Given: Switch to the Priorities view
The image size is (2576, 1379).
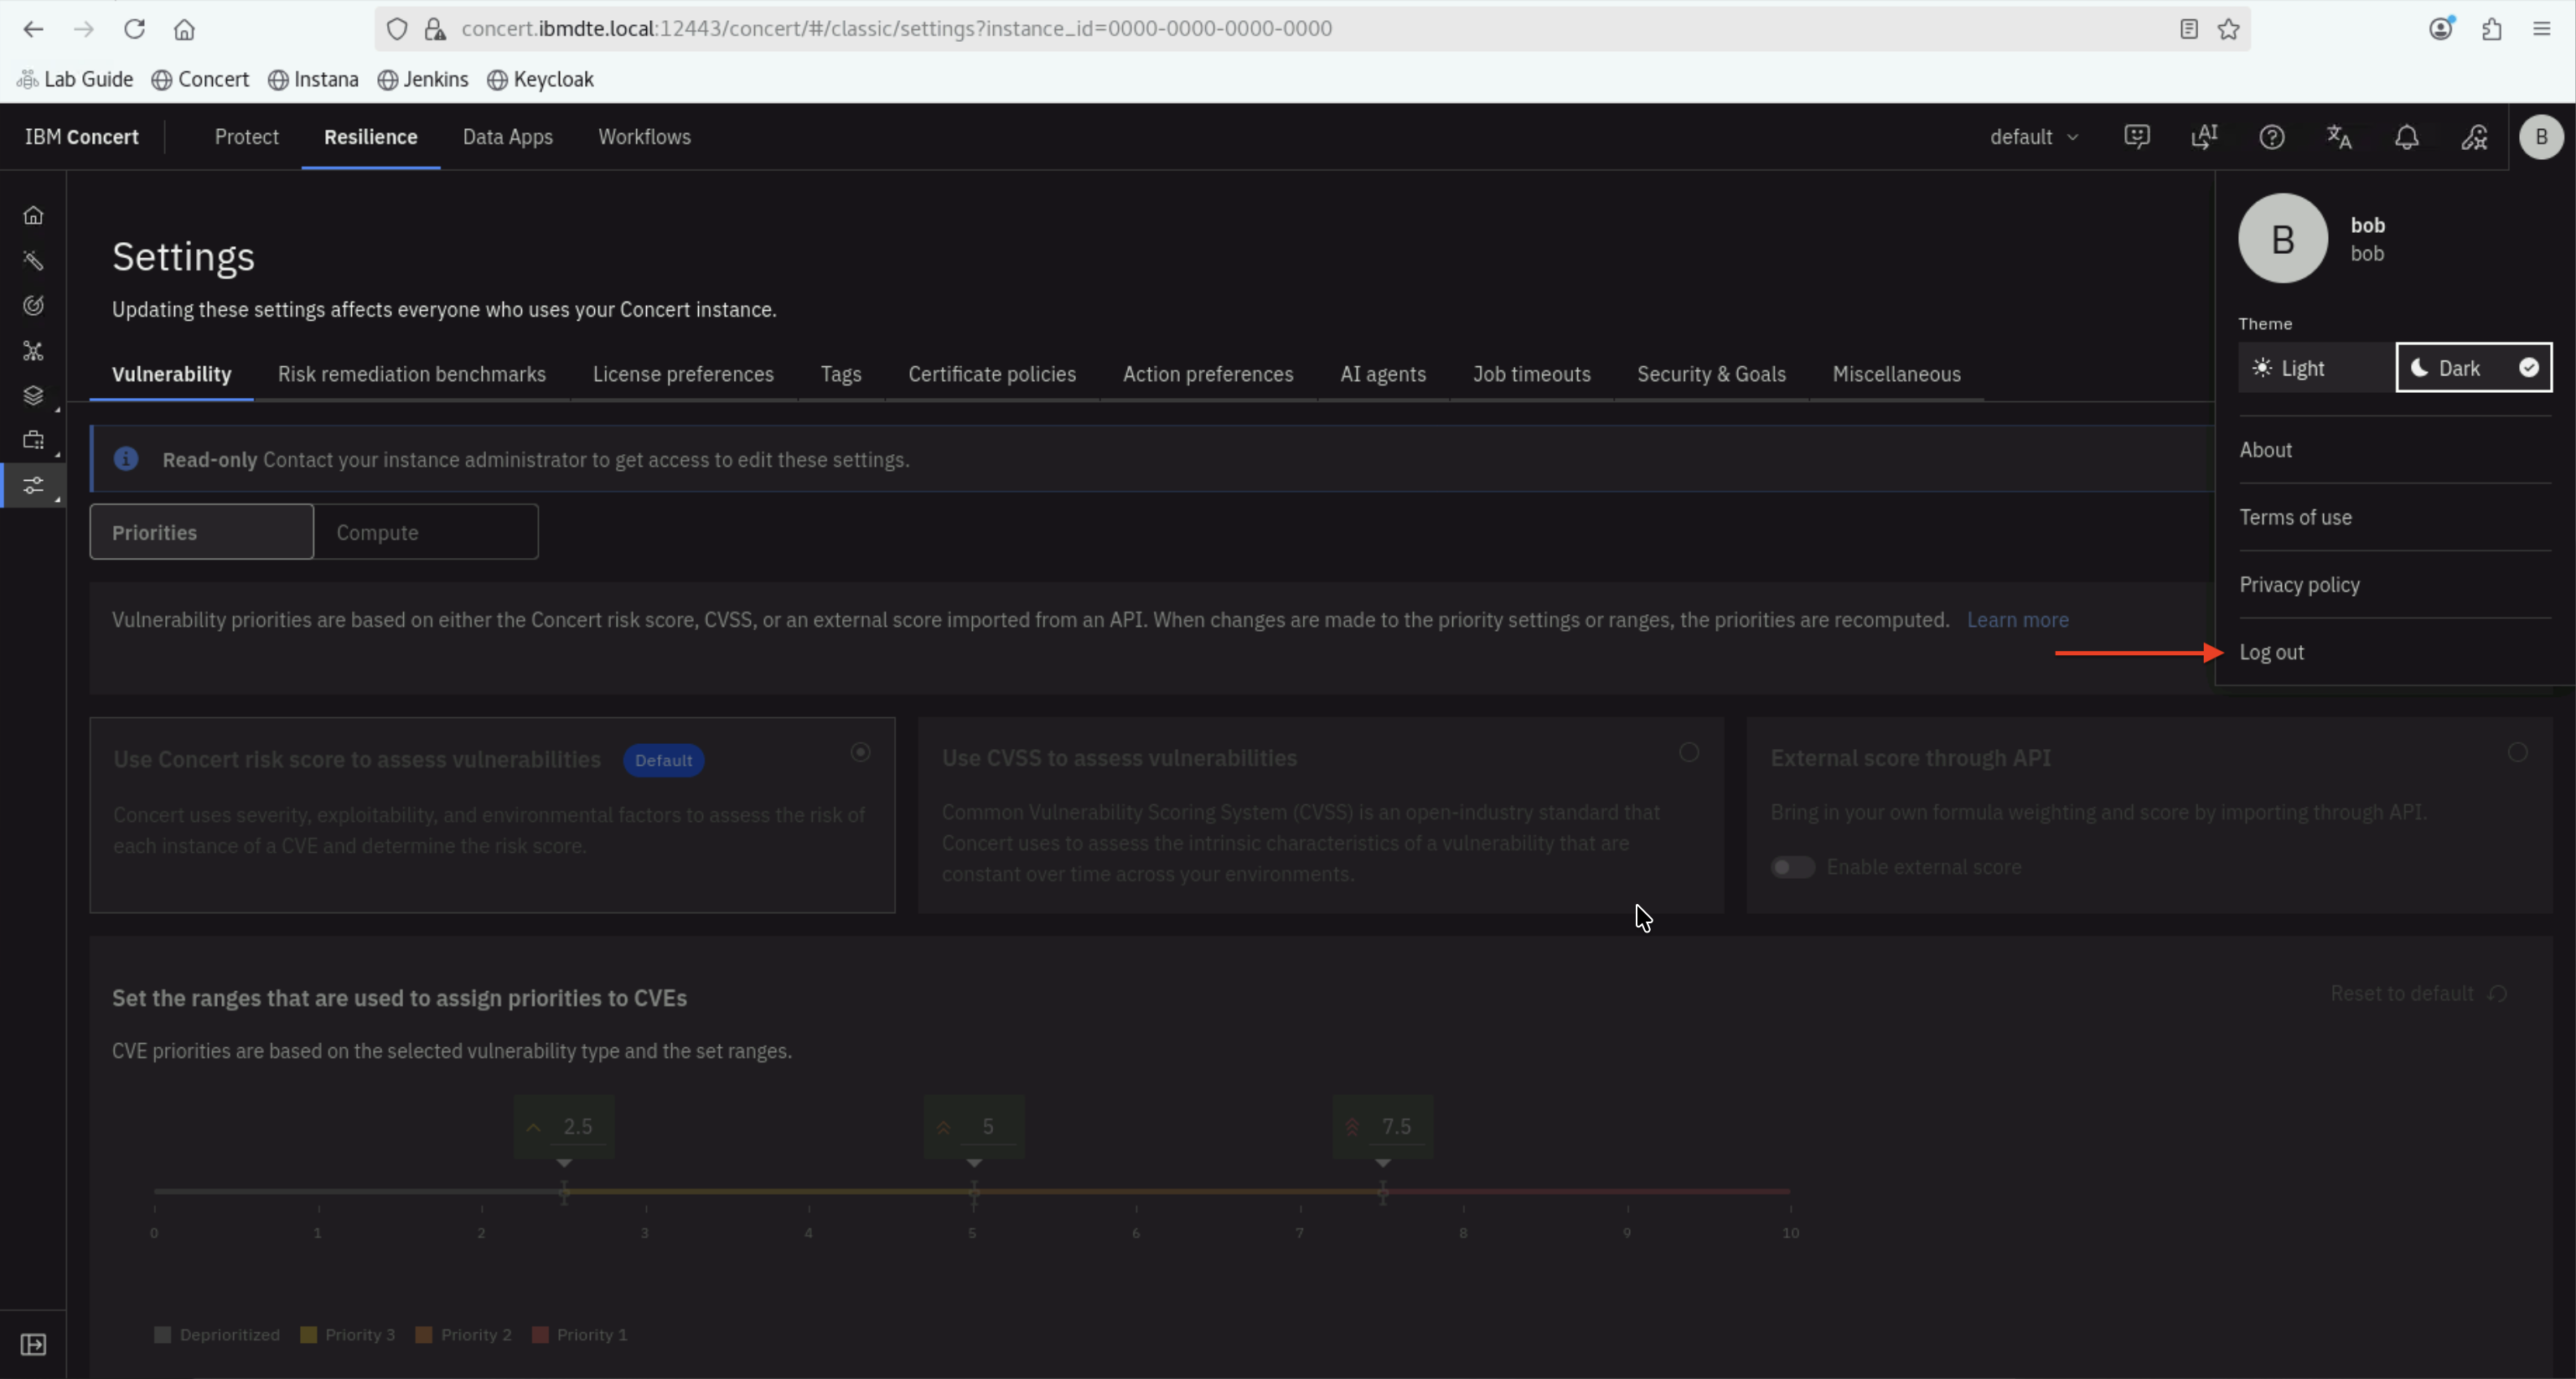Looking at the screenshot, I should click(202, 532).
